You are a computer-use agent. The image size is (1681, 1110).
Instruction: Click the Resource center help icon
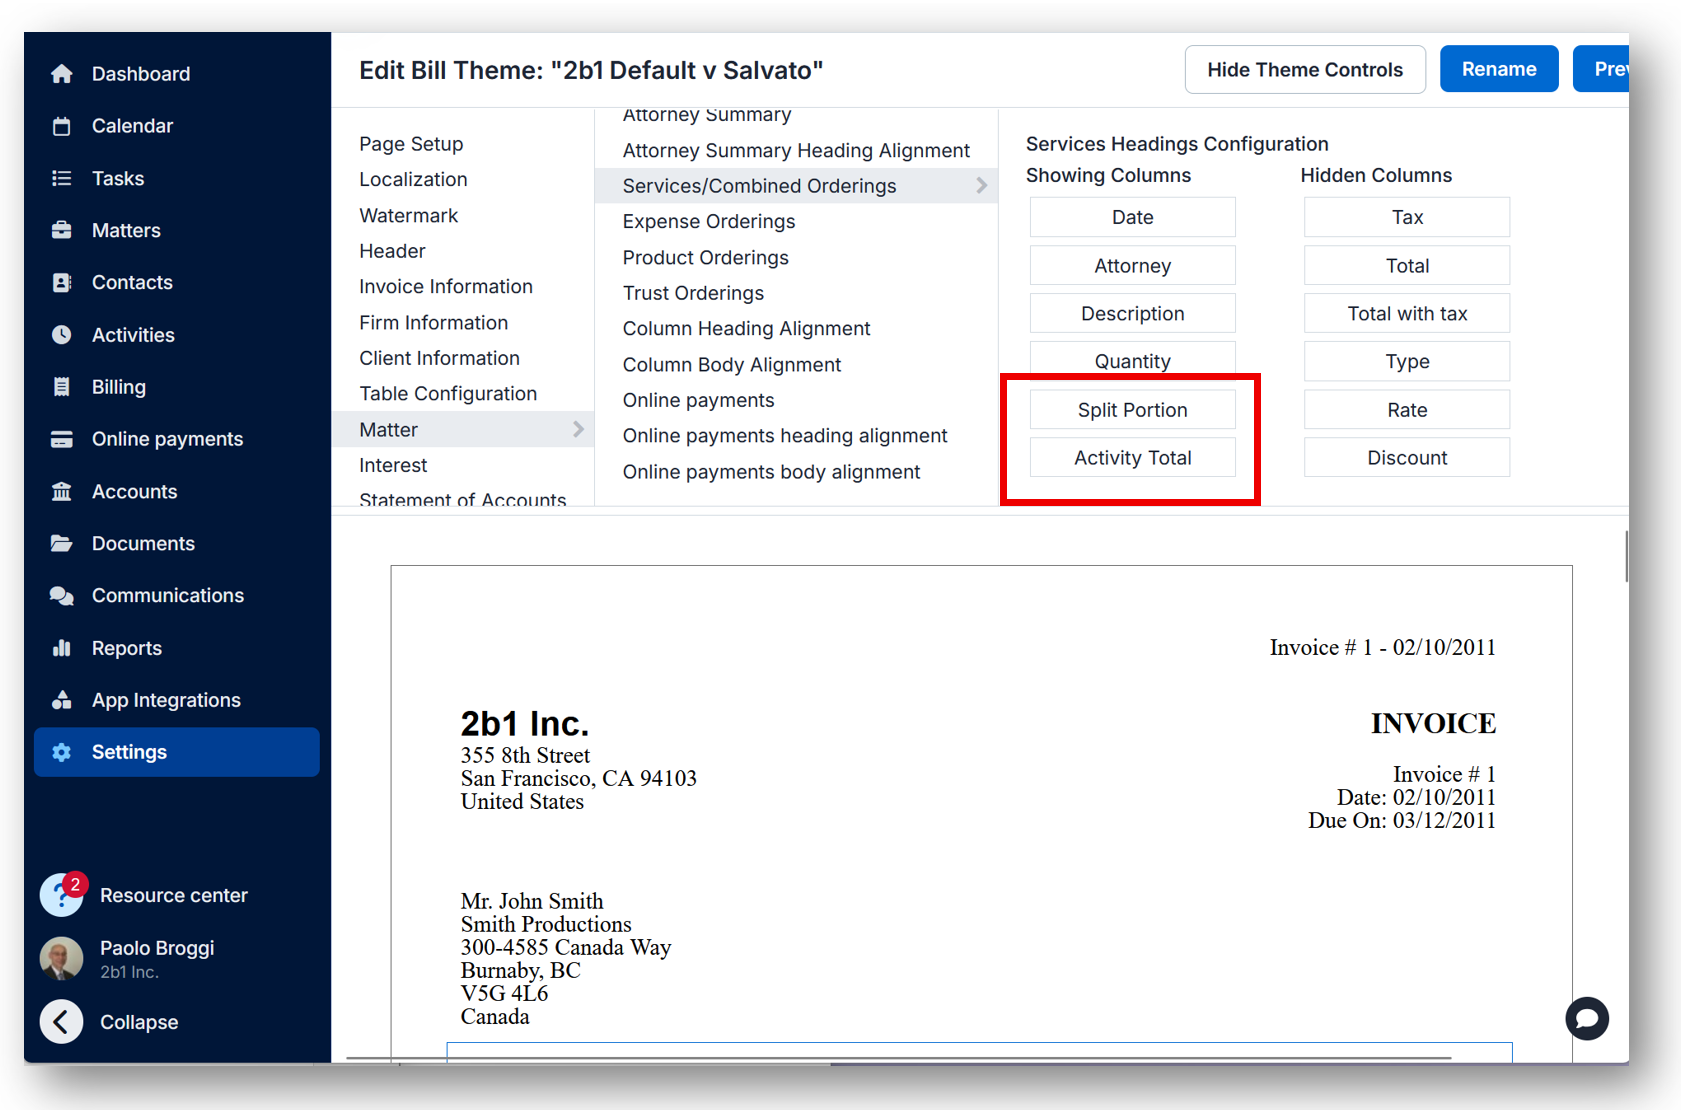click(61, 895)
